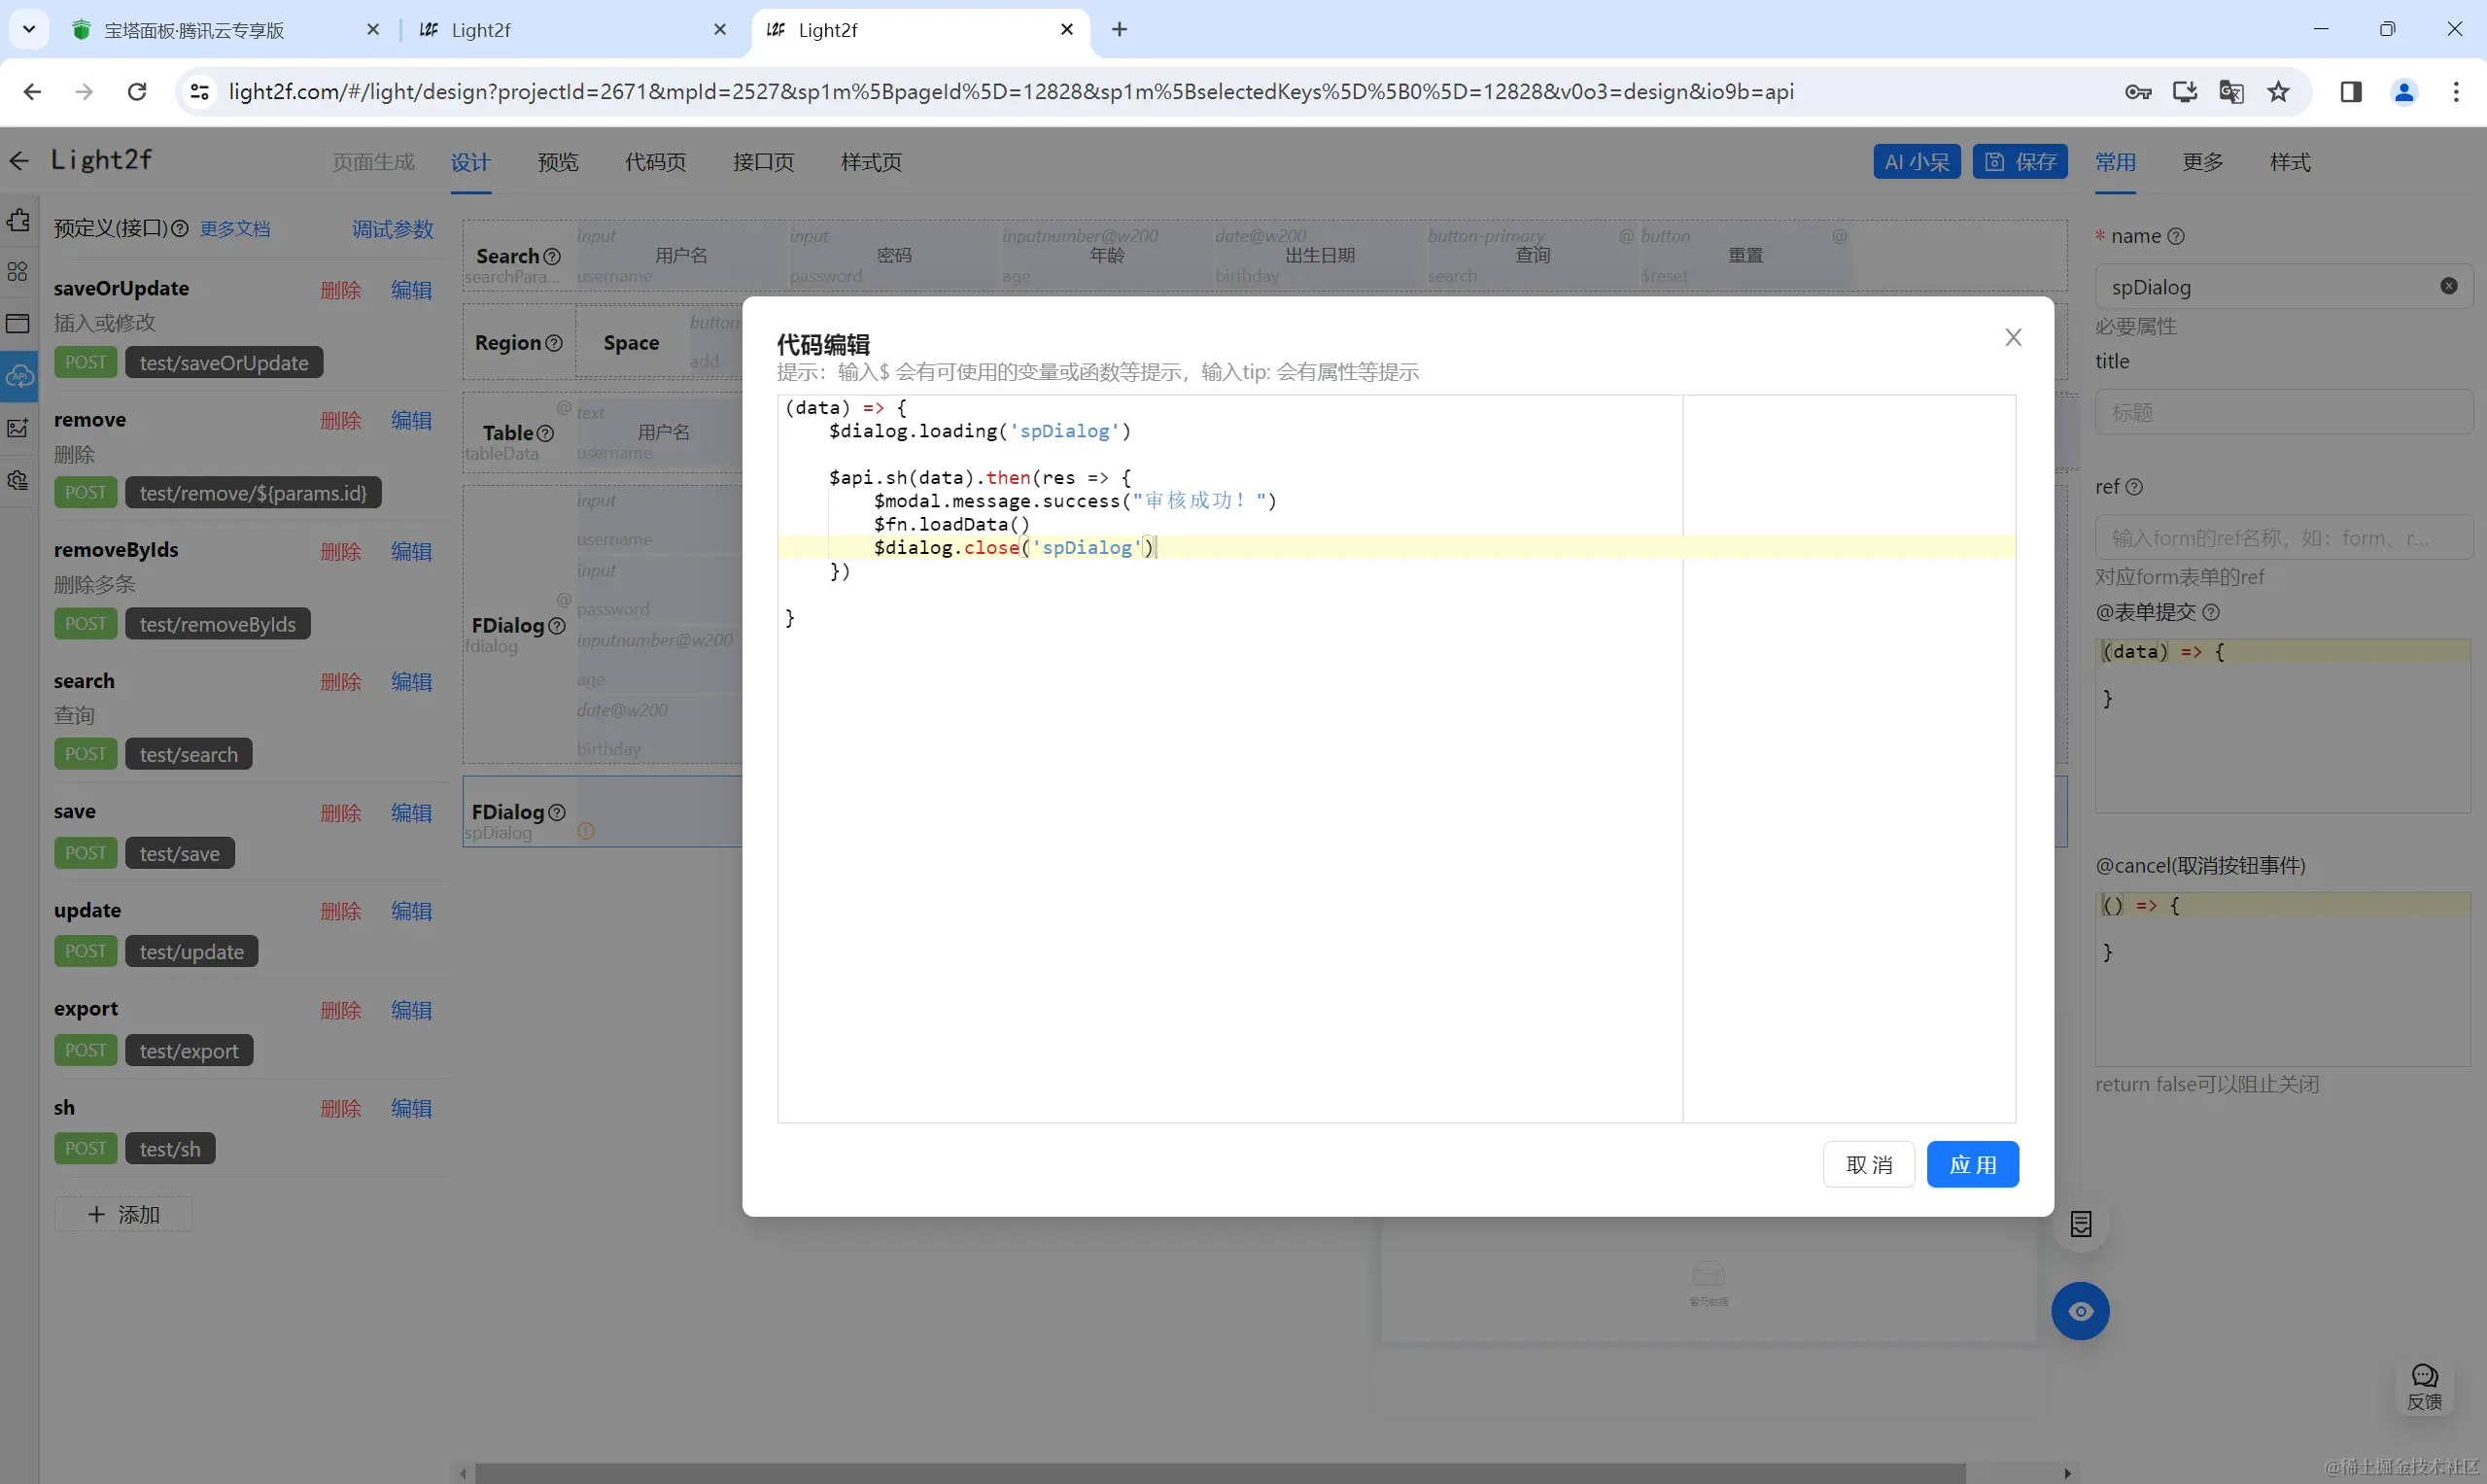Click help icon next to Table component
The height and width of the screenshot is (1484, 2487).
click(545, 433)
